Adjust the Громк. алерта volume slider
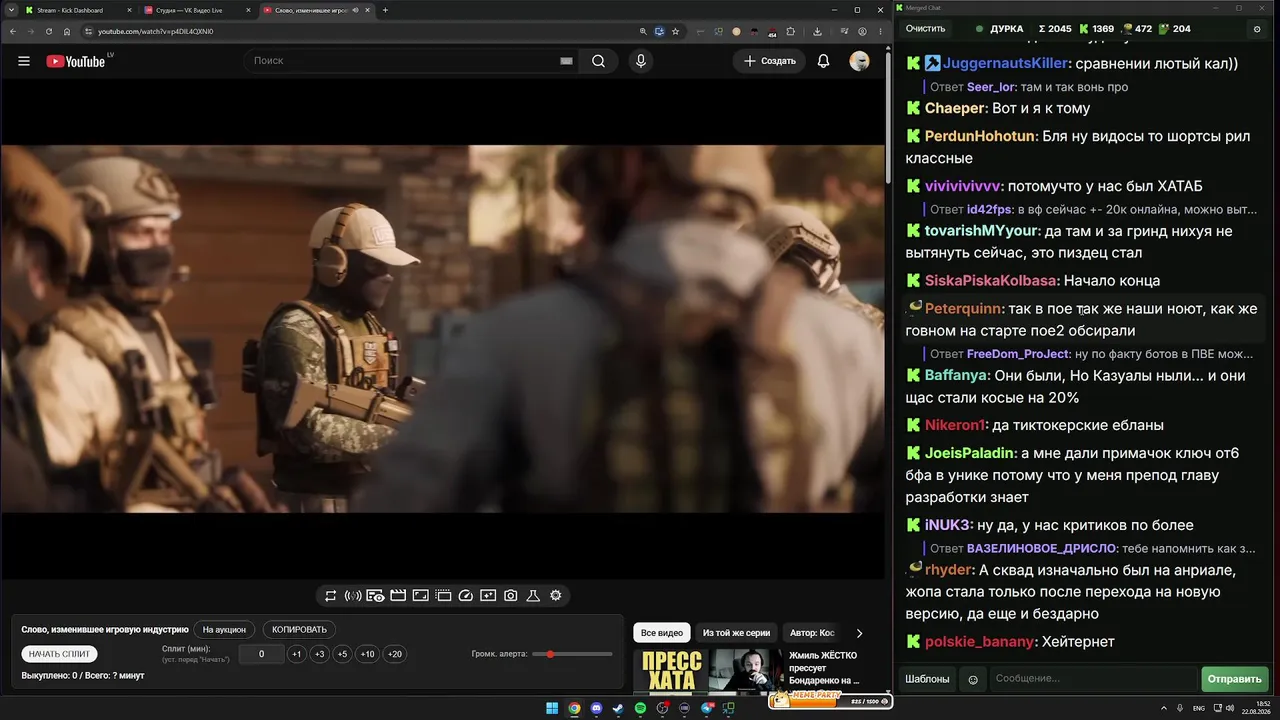1280x720 pixels. point(573,654)
